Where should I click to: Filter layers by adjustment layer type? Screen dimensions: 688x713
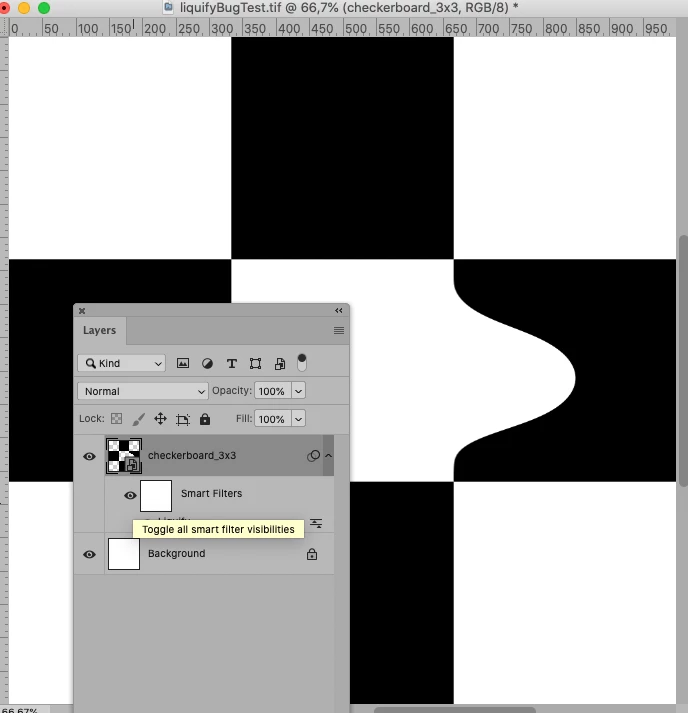pos(207,363)
